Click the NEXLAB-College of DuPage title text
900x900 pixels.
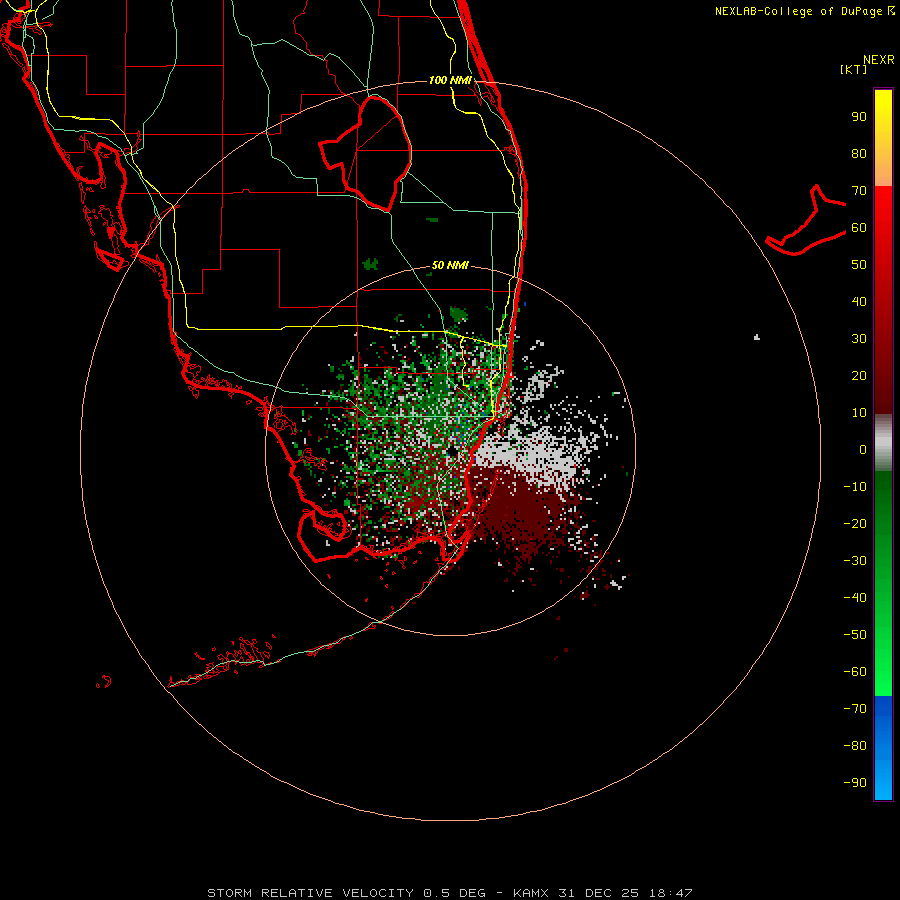click(x=798, y=11)
